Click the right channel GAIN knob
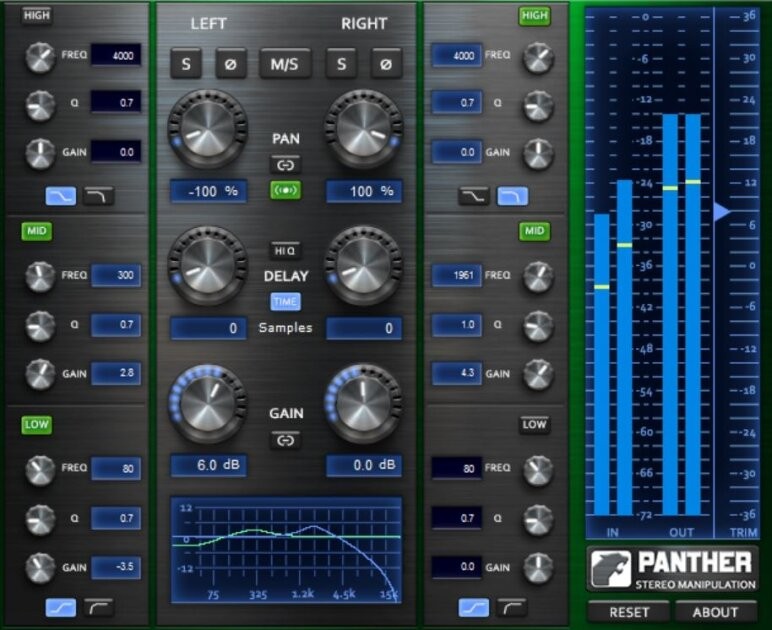 click(363, 404)
